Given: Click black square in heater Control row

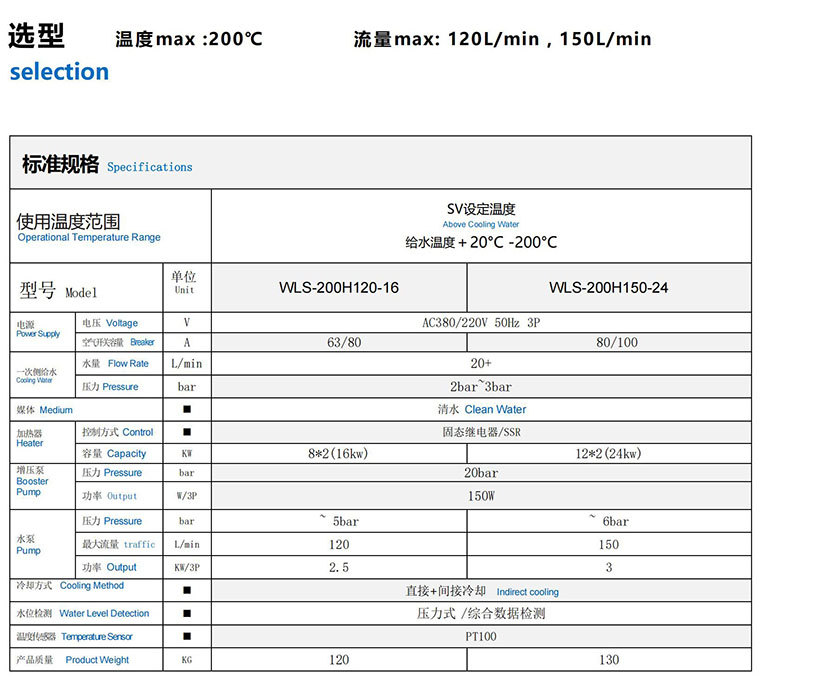Looking at the screenshot, I should [x=186, y=433].
